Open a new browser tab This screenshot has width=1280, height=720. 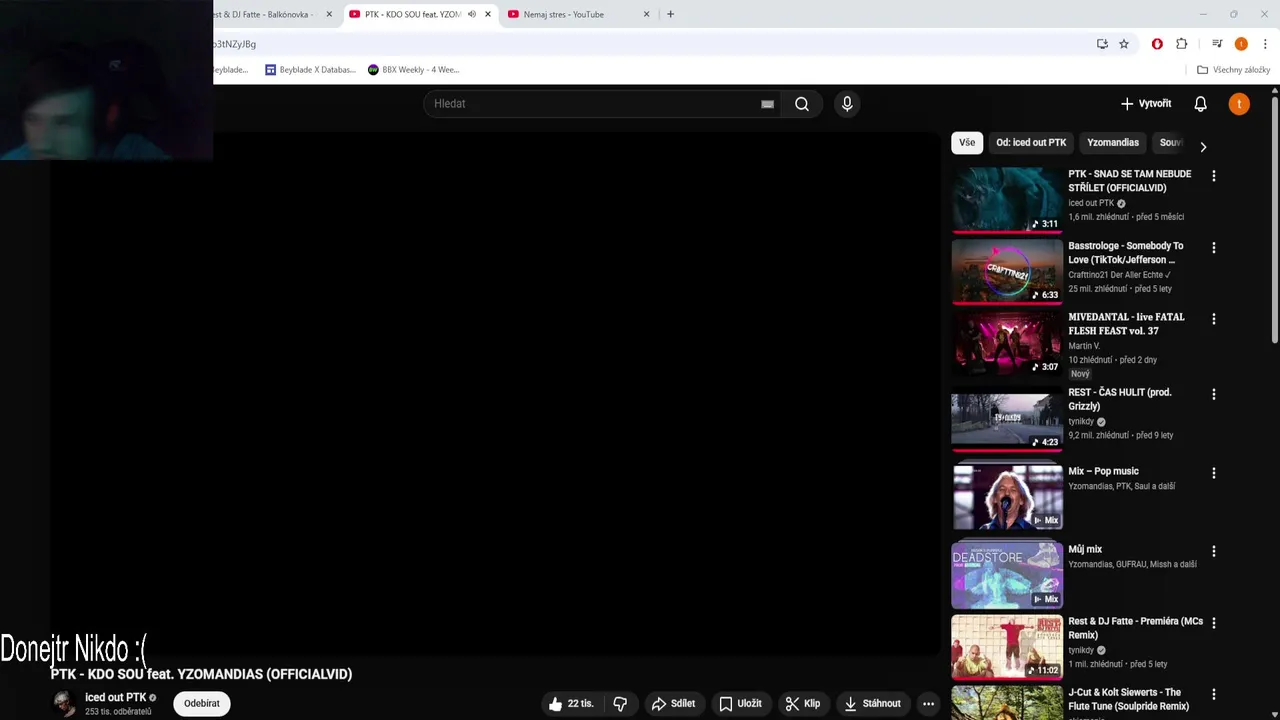tap(670, 14)
